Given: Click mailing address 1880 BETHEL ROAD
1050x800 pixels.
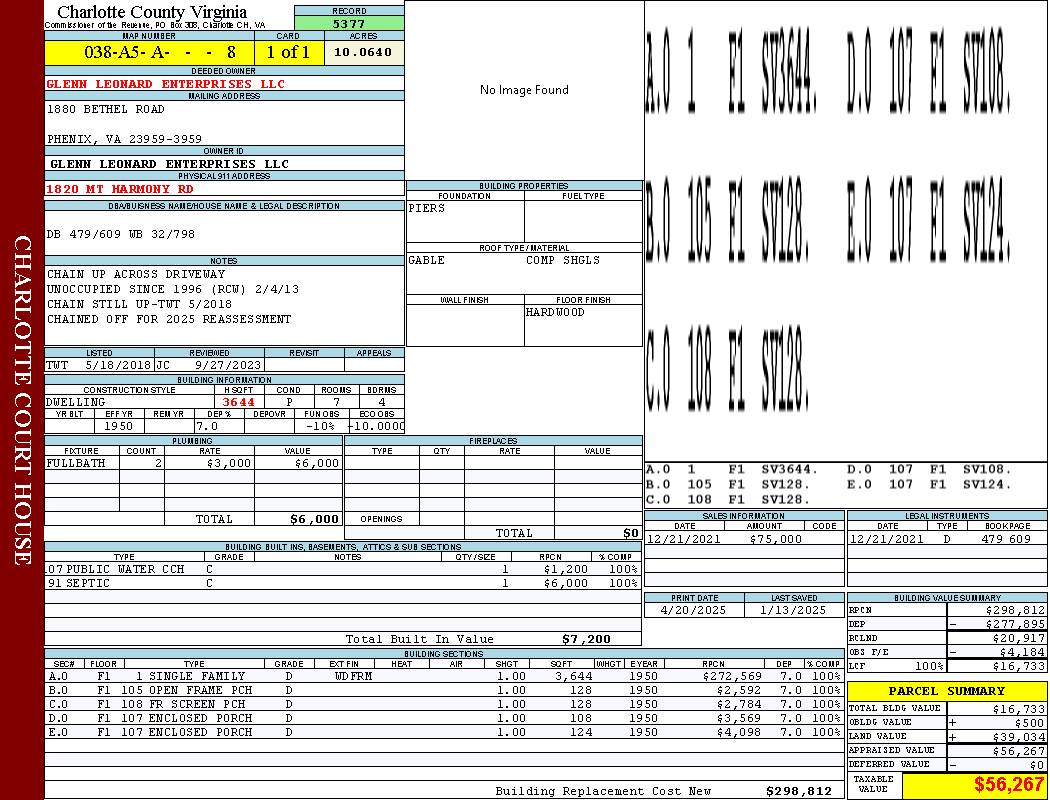Looking at the screenshot, I should [106, 109].
